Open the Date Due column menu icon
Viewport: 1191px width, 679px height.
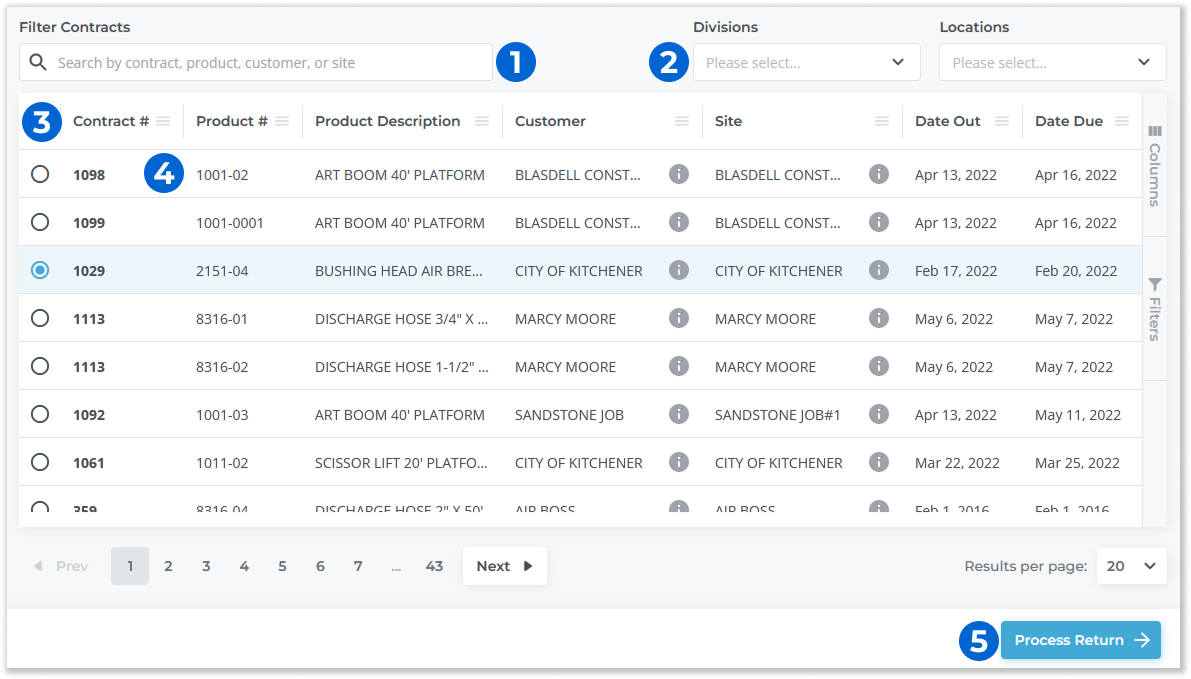[1122, 122]
